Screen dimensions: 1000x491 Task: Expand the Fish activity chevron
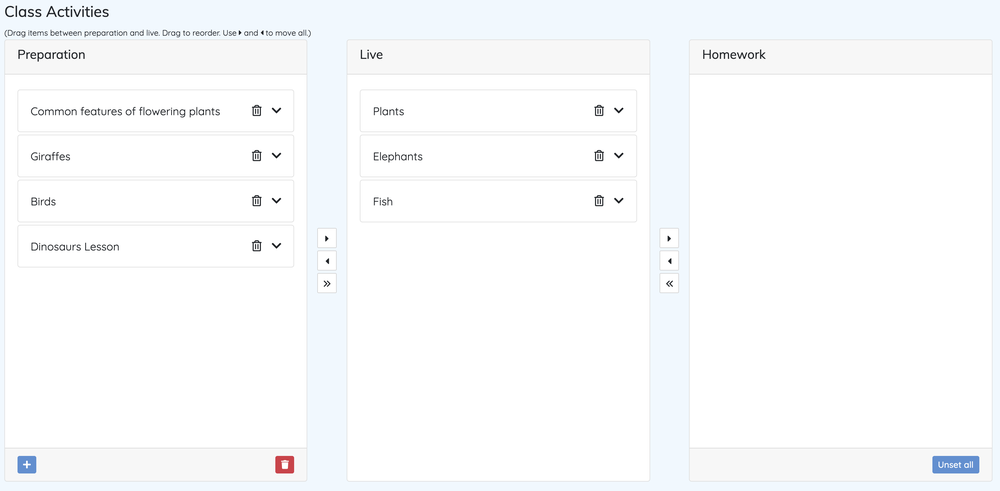point(619,201)
